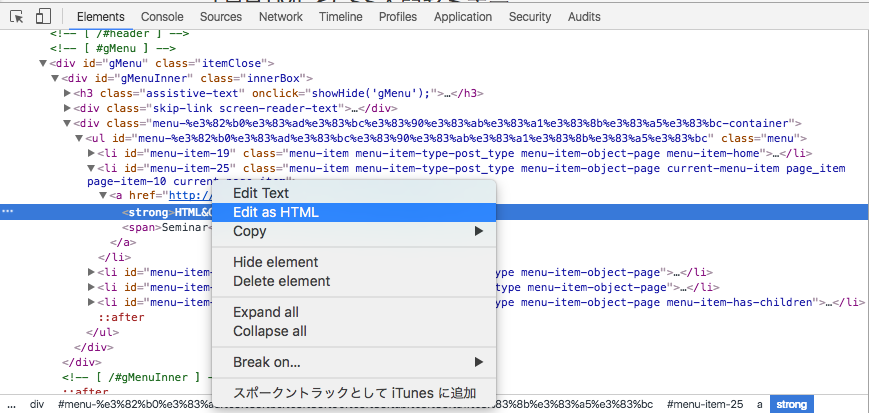The height and width of the screenshot is (413, 869).
Task: Click the breadcrumb overflow ellipsis
Action: 11,404
